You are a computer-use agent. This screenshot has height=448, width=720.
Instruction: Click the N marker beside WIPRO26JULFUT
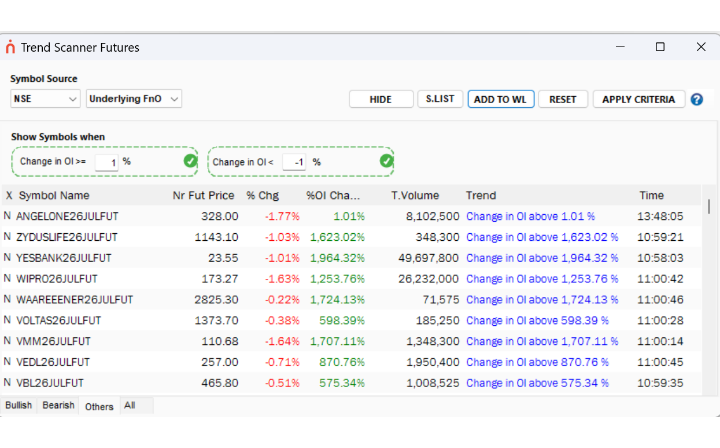tap(7, 278)
